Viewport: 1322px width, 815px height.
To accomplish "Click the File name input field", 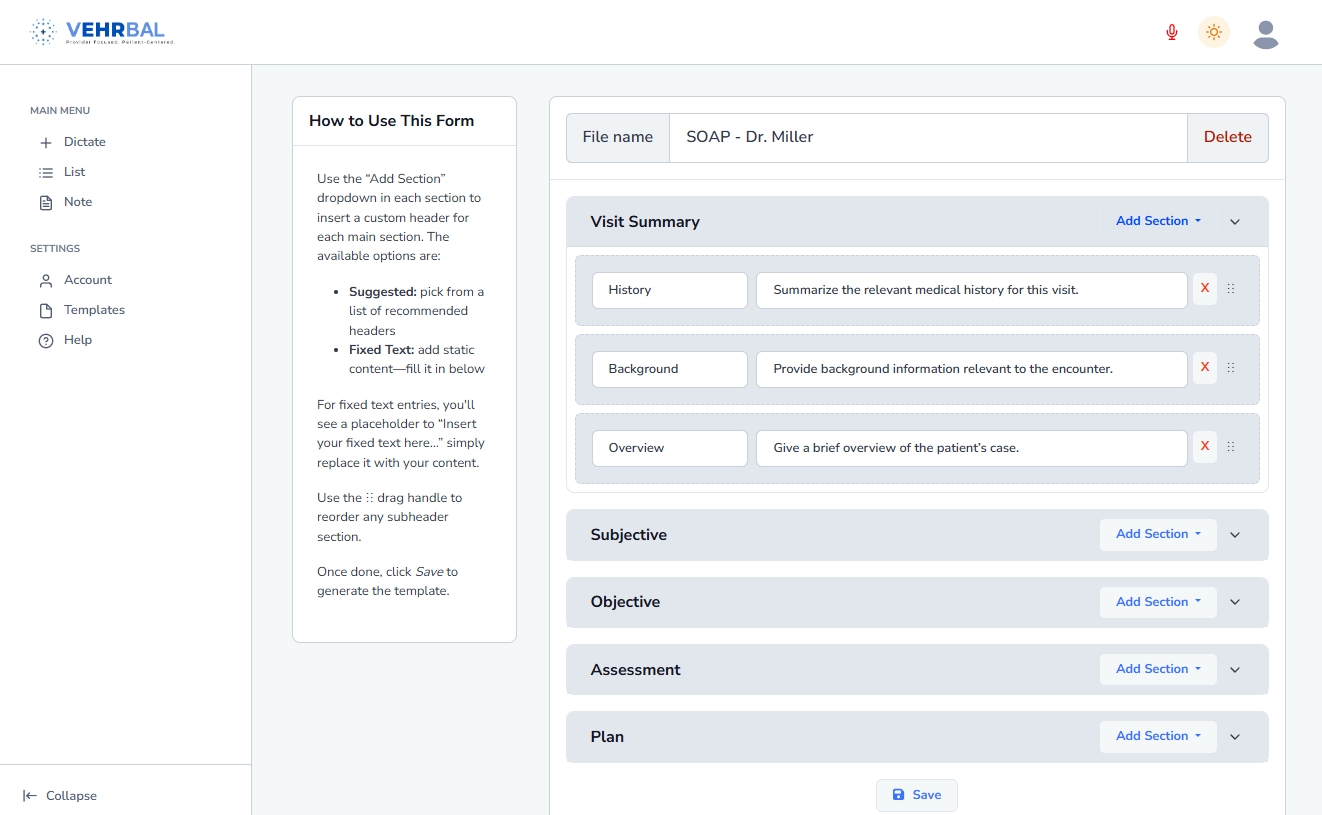I will (927, 137).
